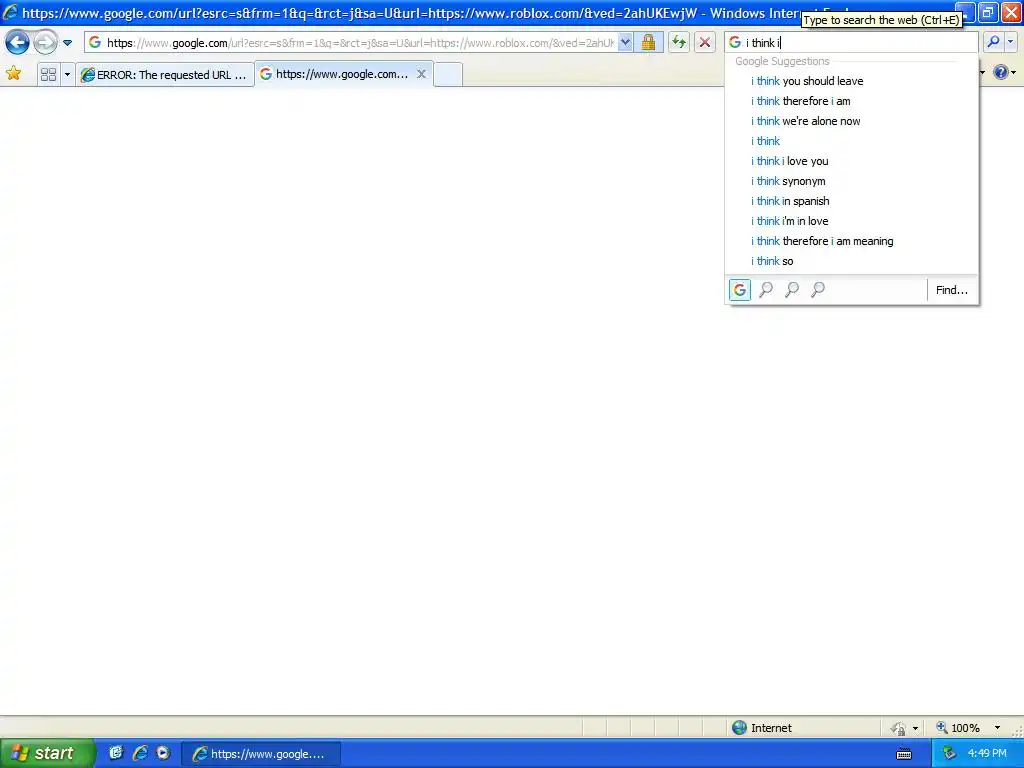Go back with the Back arrow button
Image resolution: width=1024 pixels, height=768 pixels.
(17, 43)
